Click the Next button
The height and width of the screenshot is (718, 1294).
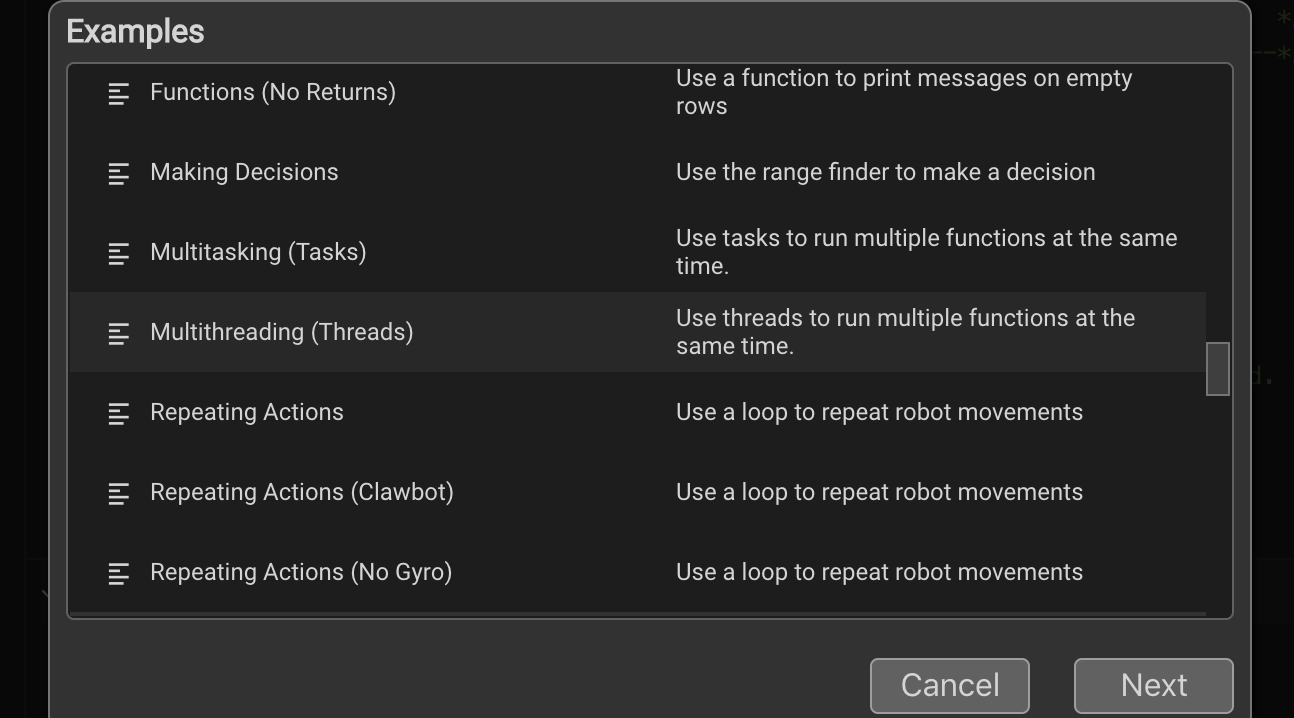coord(1153,685)
